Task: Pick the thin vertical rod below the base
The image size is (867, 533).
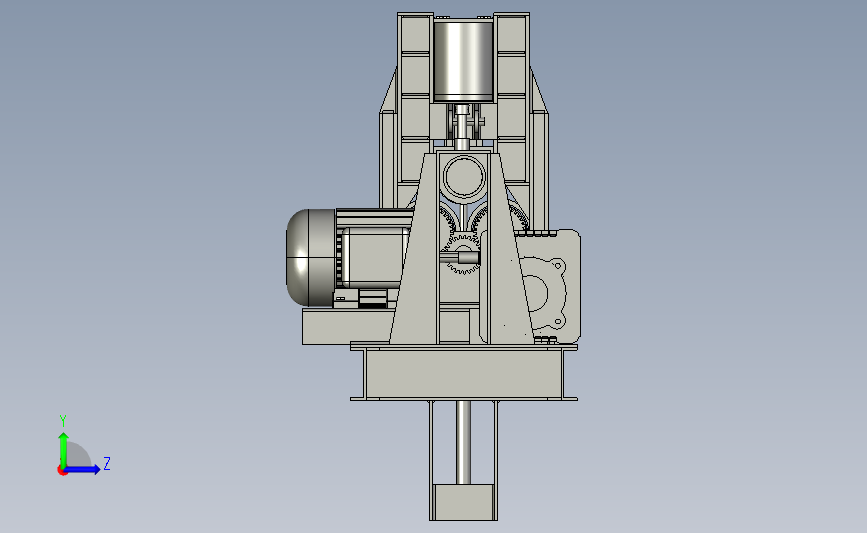Action: [463, 442]
